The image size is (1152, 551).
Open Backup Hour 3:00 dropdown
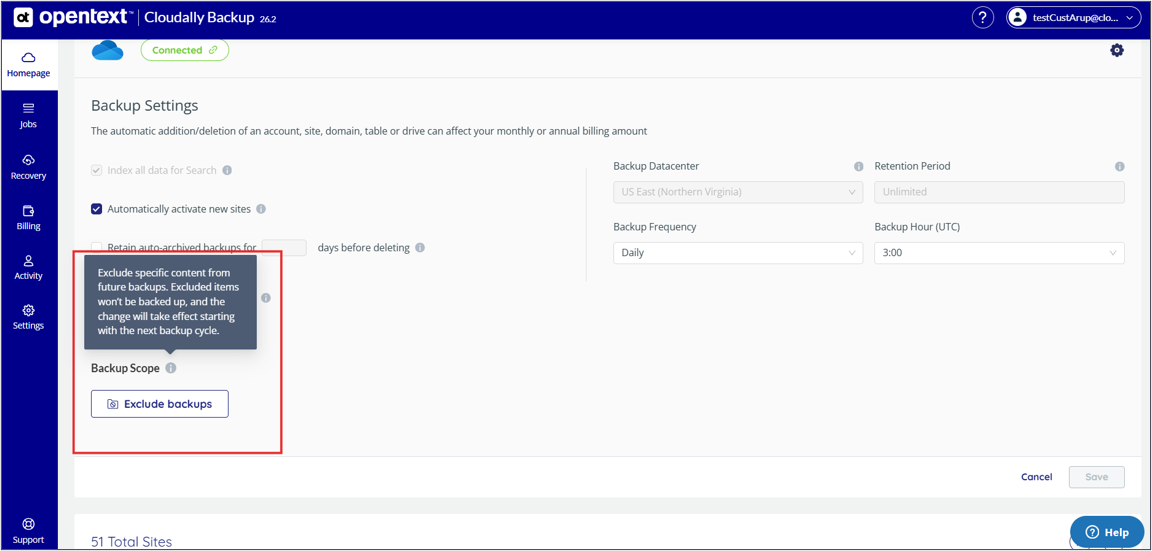[x=999, y=253]
